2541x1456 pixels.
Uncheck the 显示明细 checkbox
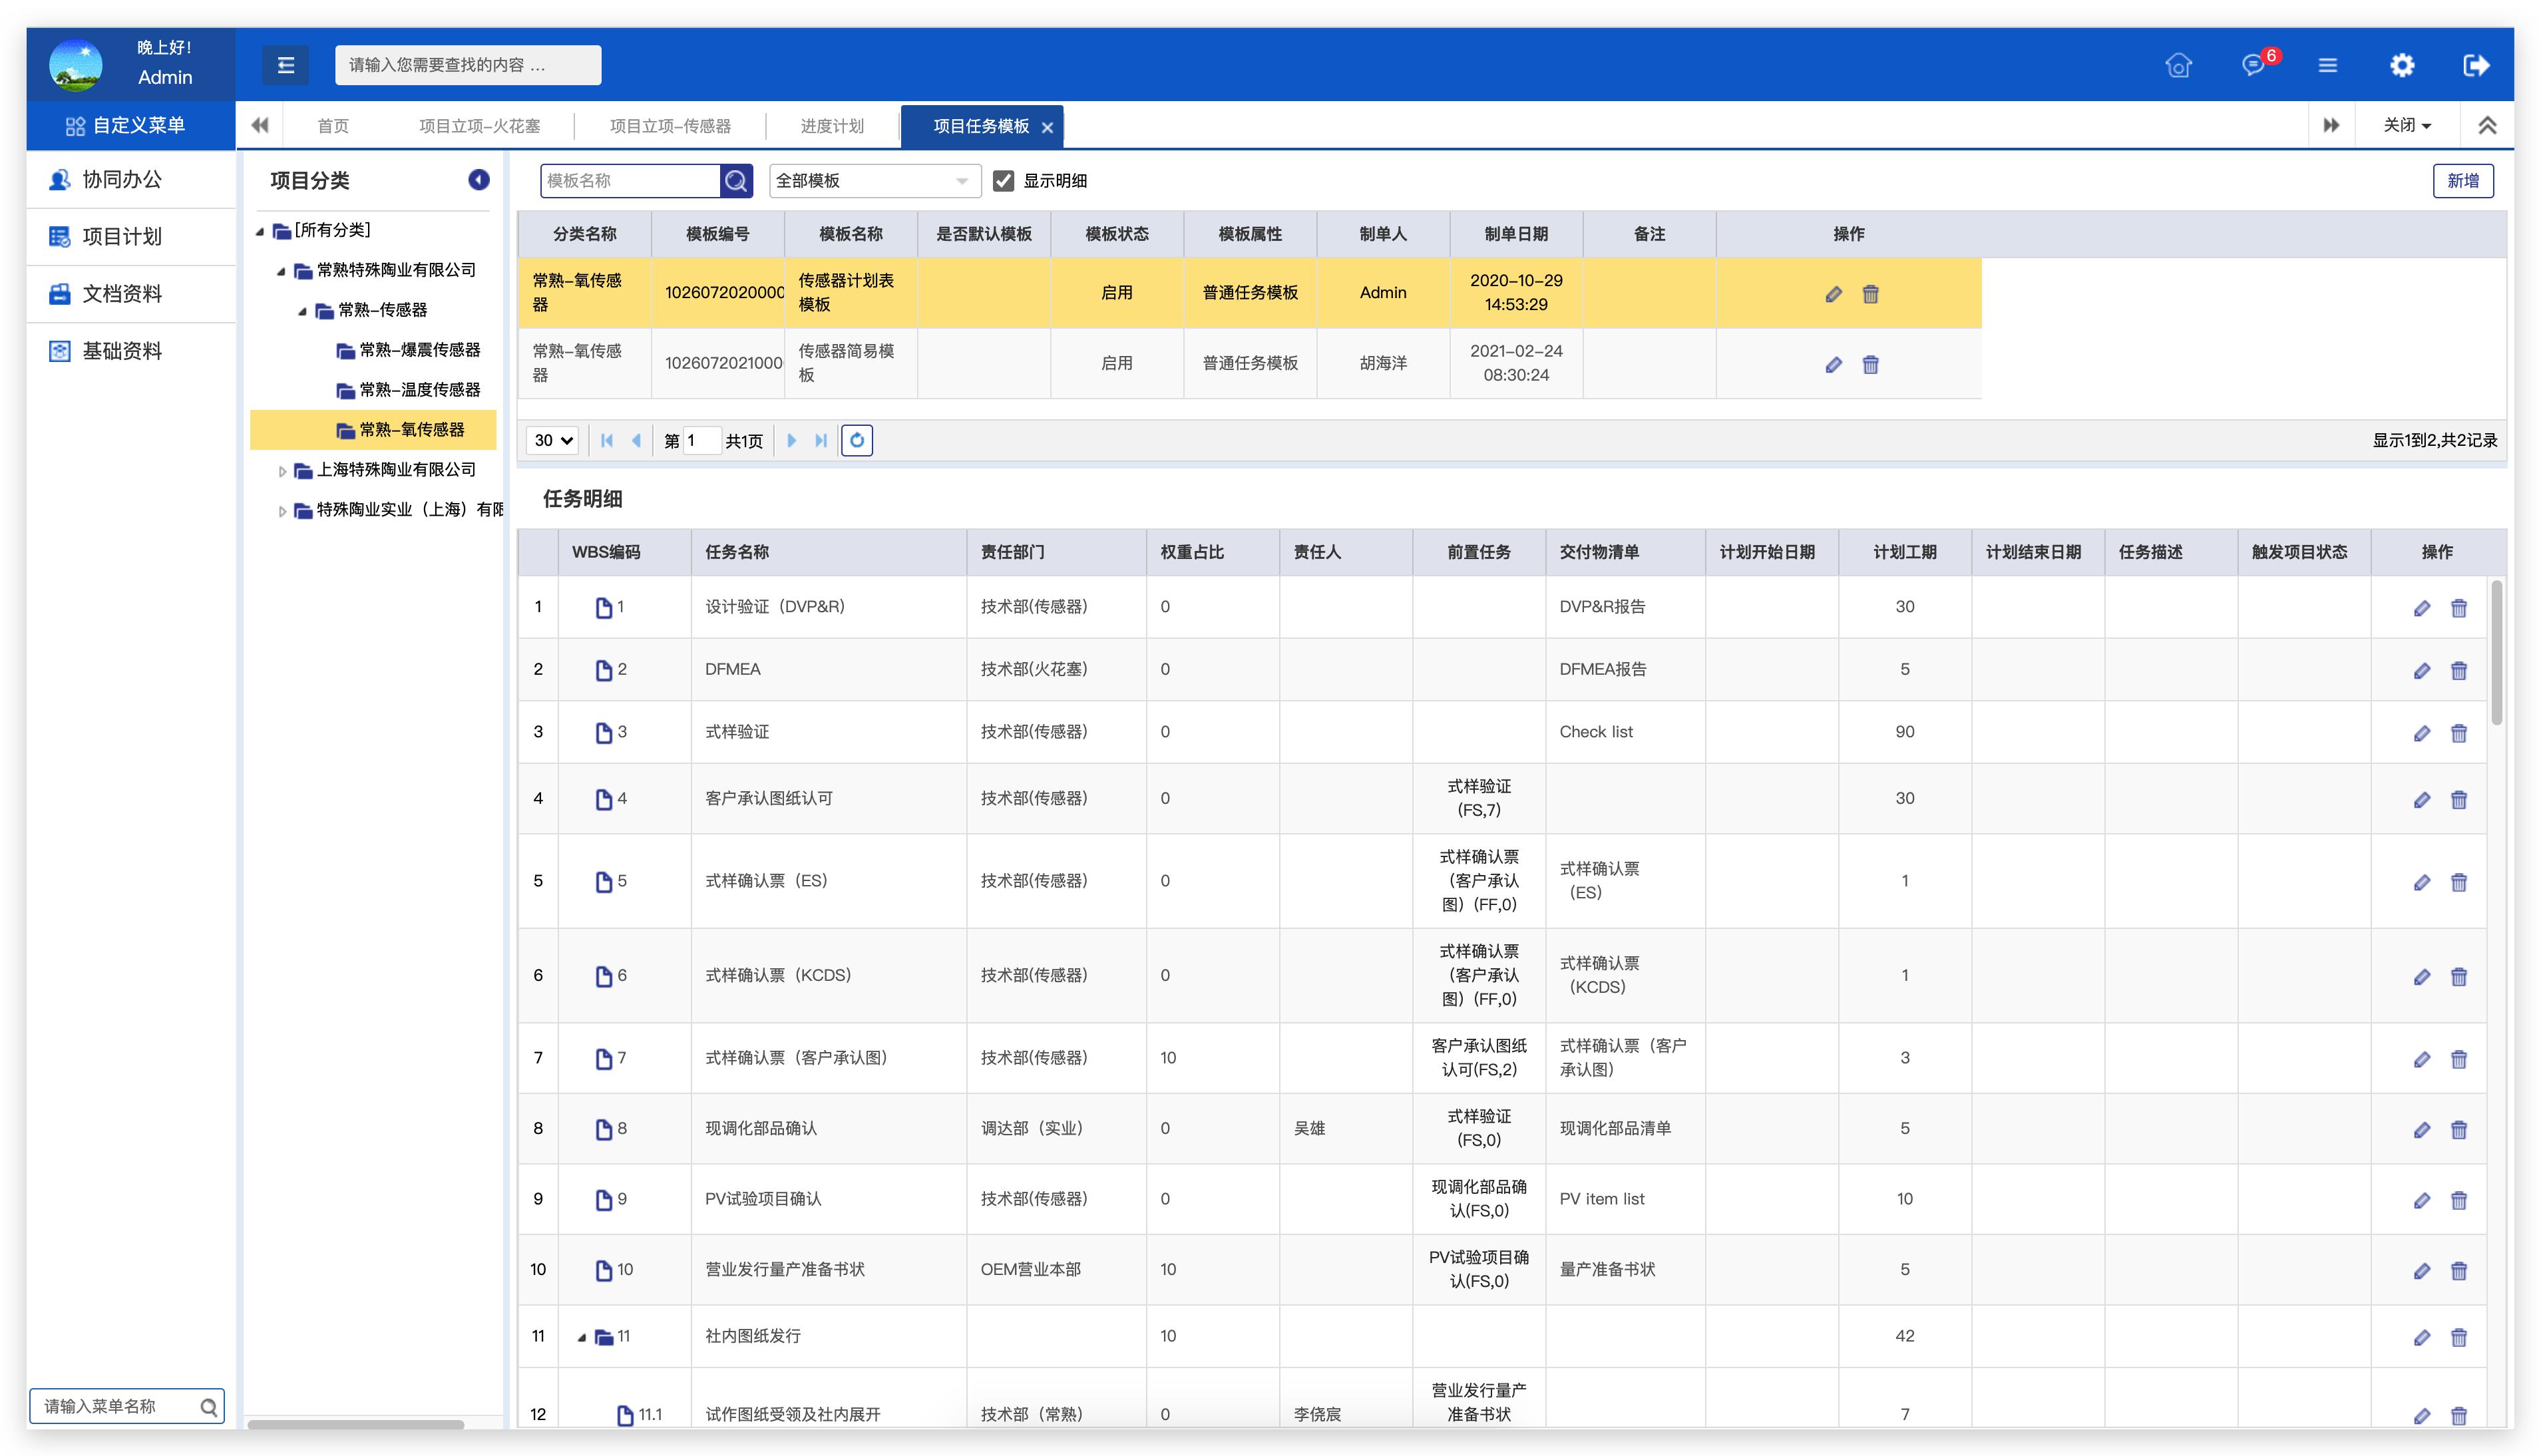point(1003,181)
